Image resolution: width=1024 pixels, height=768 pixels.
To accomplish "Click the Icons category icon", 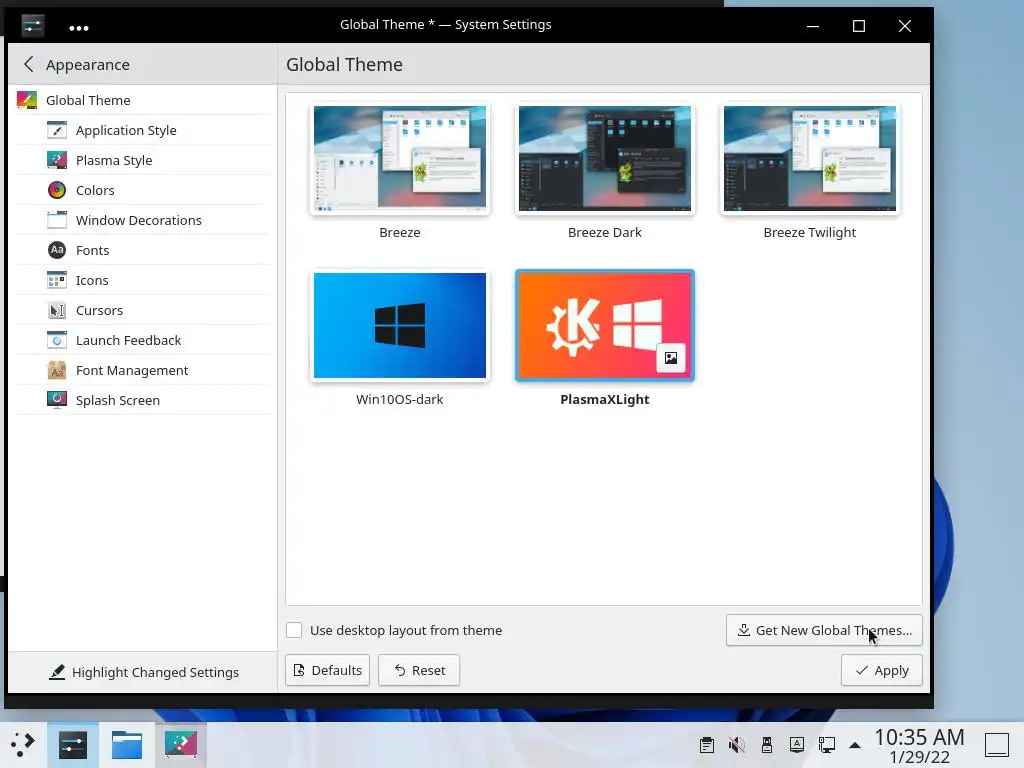I will 57,280.
